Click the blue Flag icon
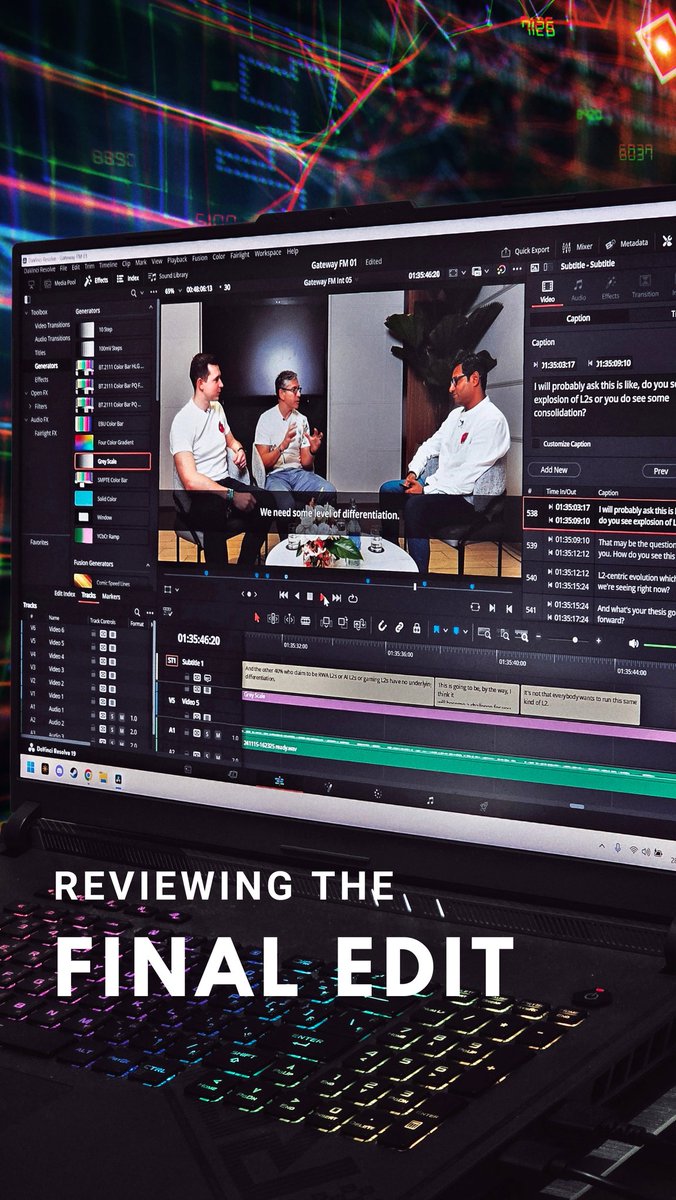Image resolution: width=676 pixels, height=1200 pixels. (436, 630)
